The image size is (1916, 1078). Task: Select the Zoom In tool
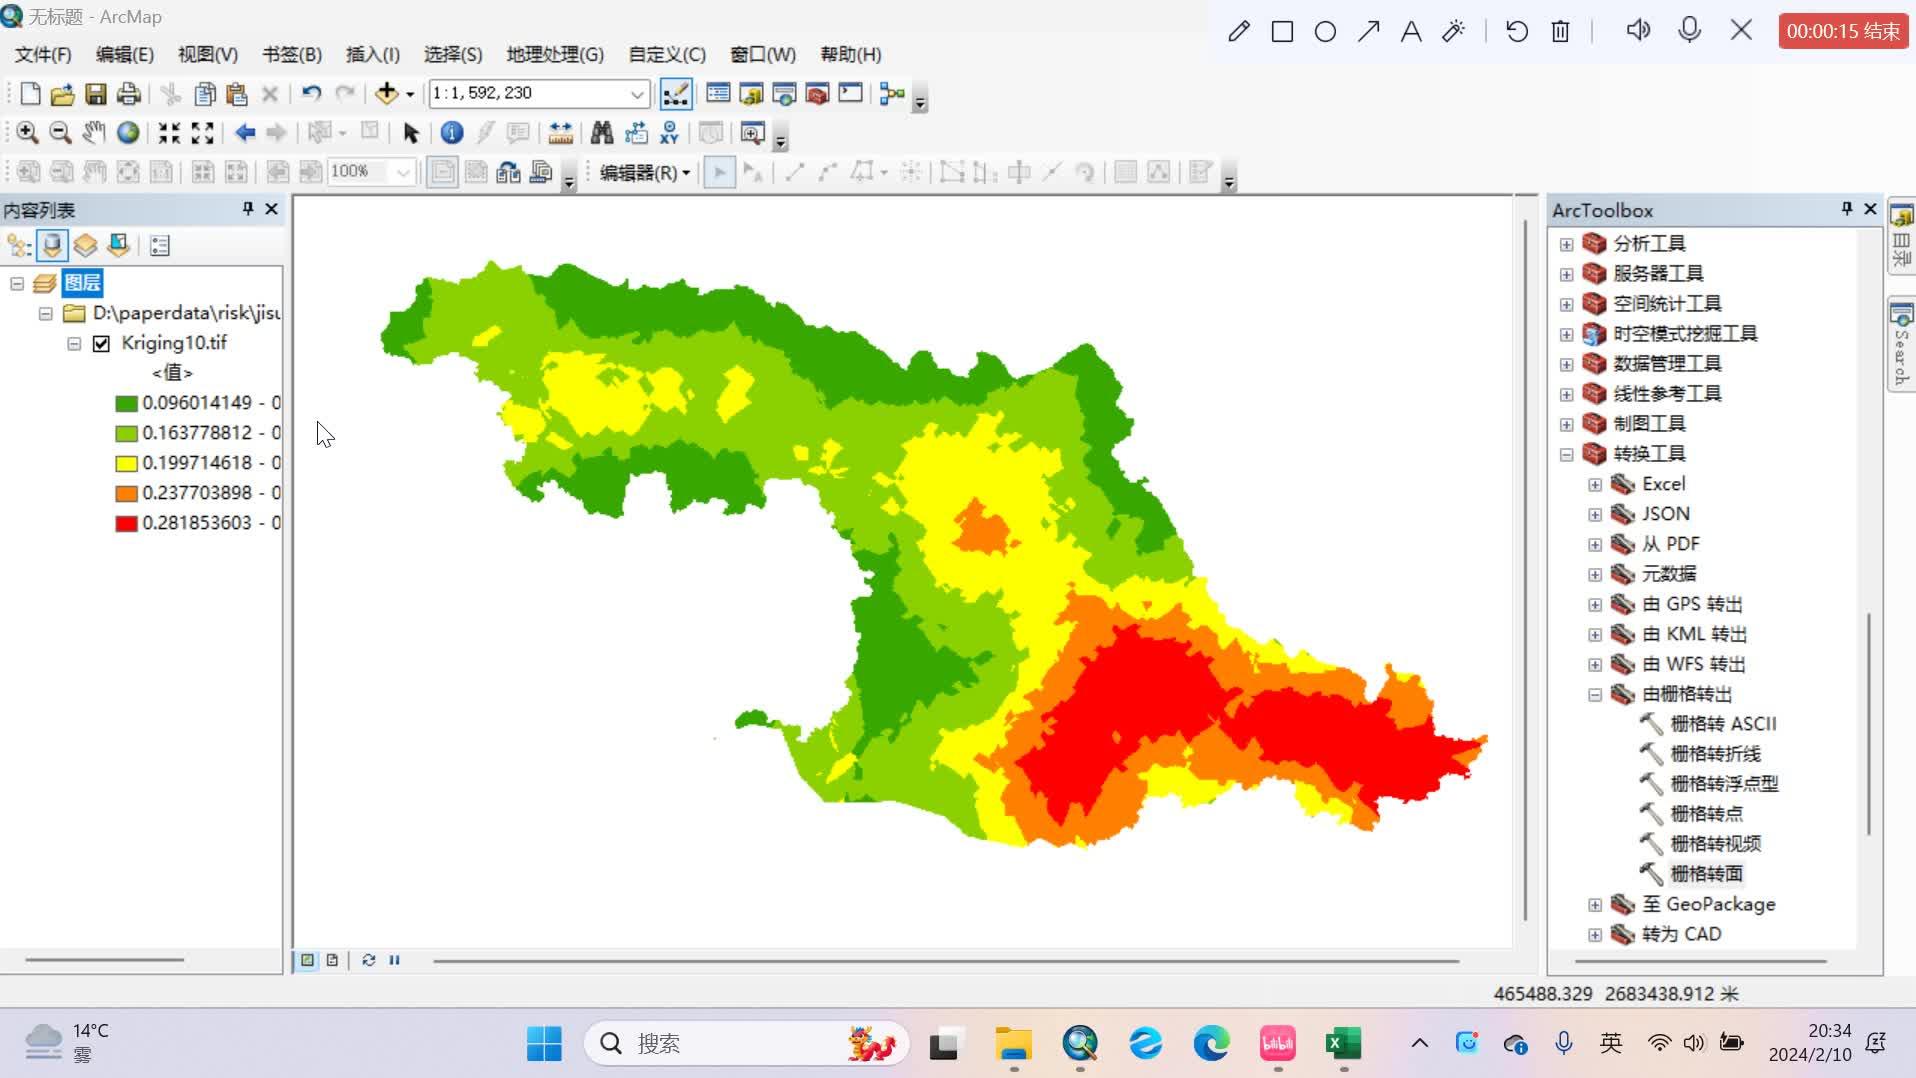click(x=27, y=132)
